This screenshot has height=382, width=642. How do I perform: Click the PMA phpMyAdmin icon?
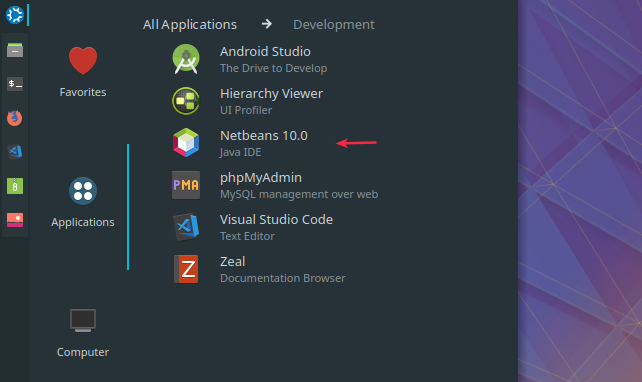pos(186,185)
